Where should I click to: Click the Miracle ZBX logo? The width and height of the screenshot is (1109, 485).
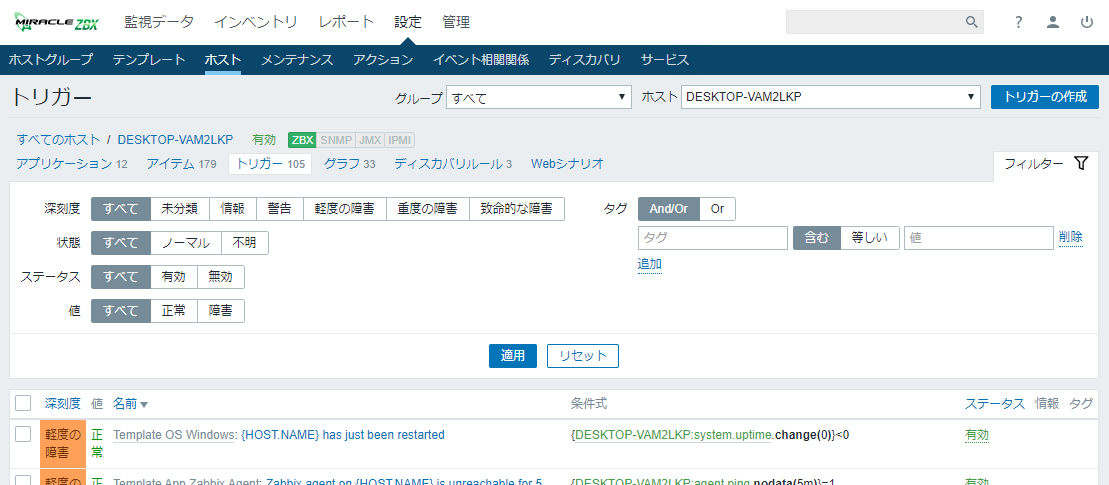click(56, 22)
